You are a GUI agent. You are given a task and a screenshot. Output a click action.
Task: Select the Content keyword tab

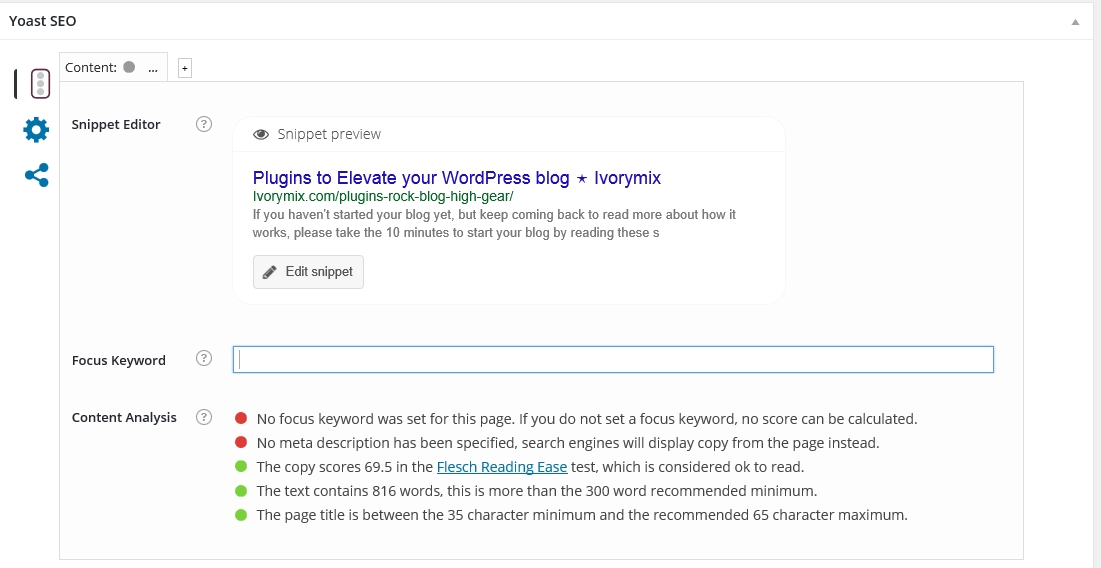click(113, 67)
